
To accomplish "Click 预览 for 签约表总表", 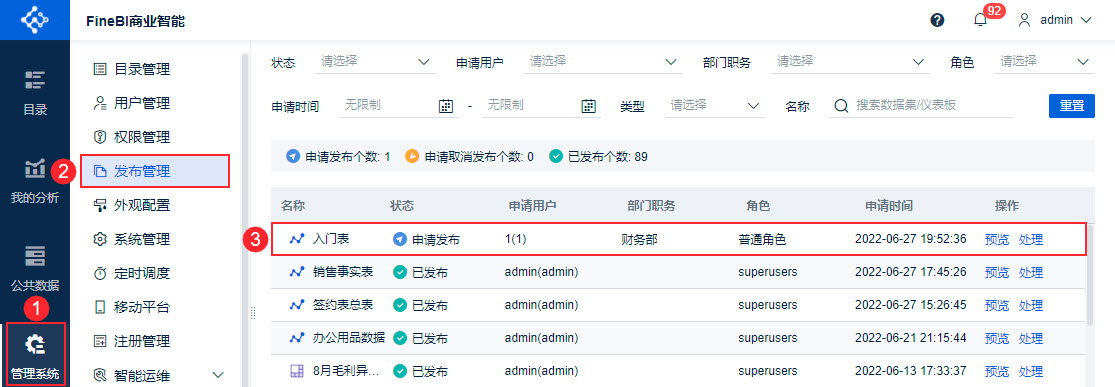I will click(996, 305).
